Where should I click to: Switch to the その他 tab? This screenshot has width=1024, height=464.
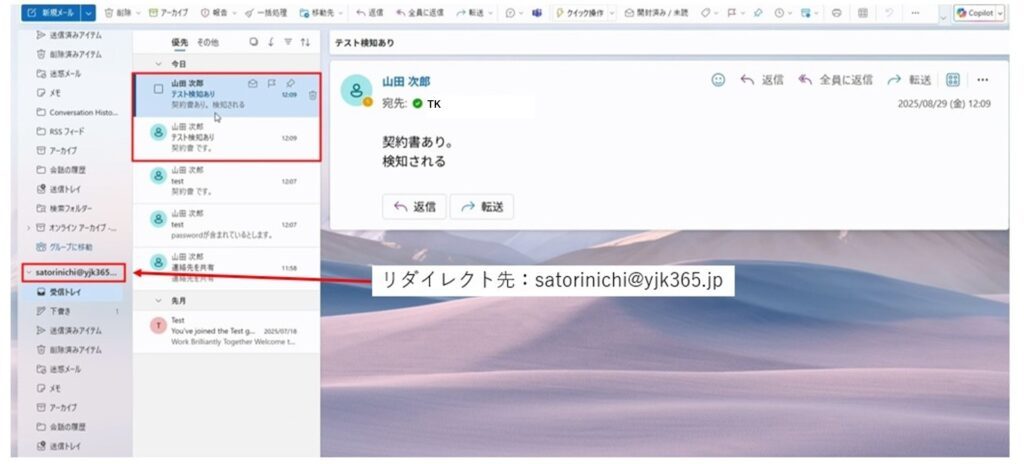[x=207, y=43]
